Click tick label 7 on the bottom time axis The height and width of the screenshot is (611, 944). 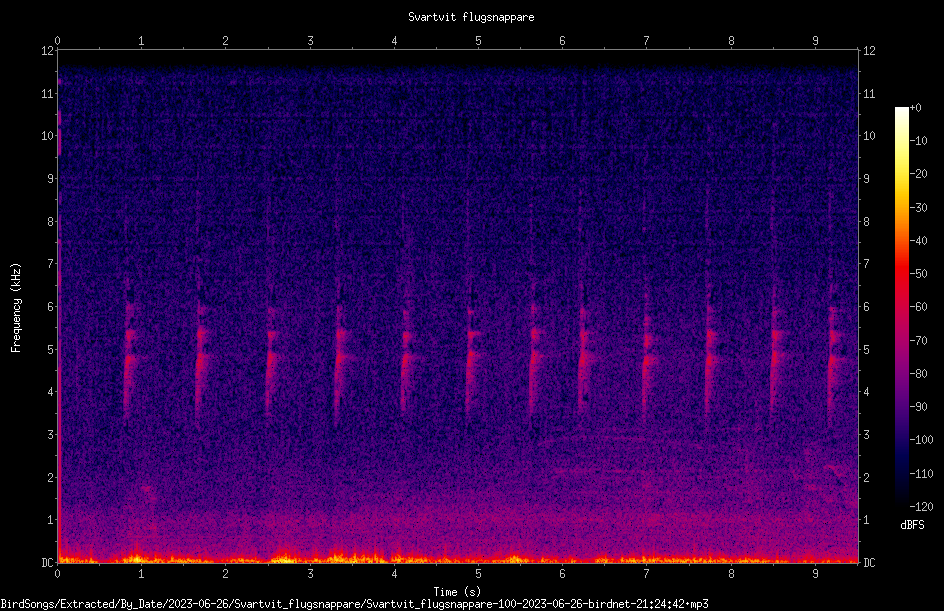647,574
